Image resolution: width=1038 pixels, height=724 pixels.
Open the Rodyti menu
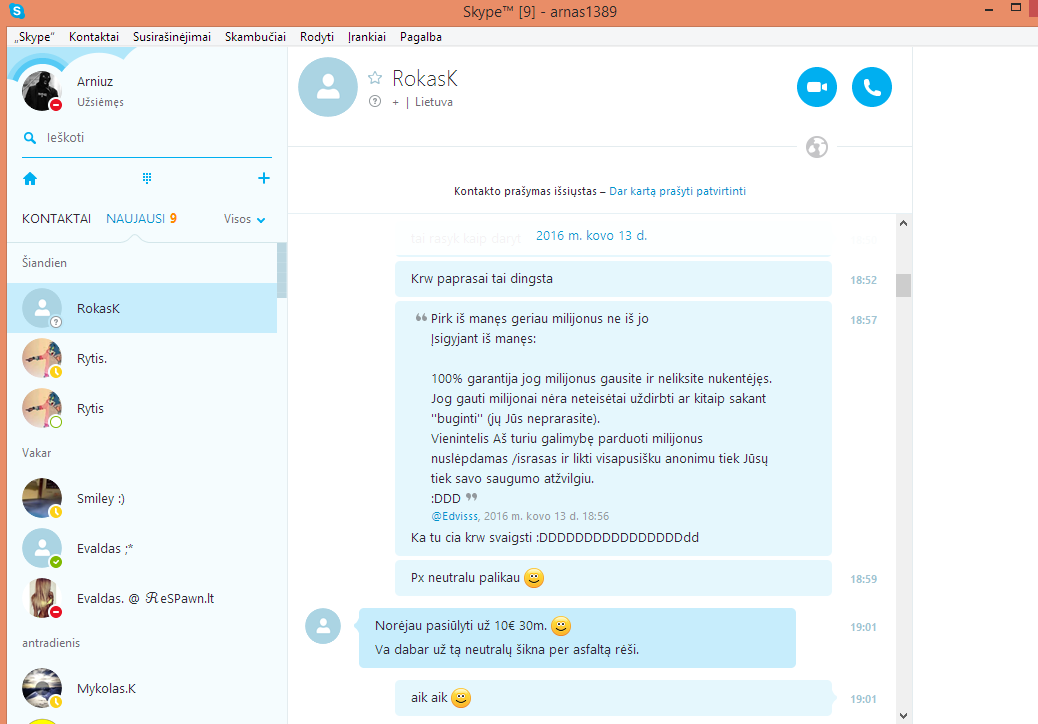(316, 37)
